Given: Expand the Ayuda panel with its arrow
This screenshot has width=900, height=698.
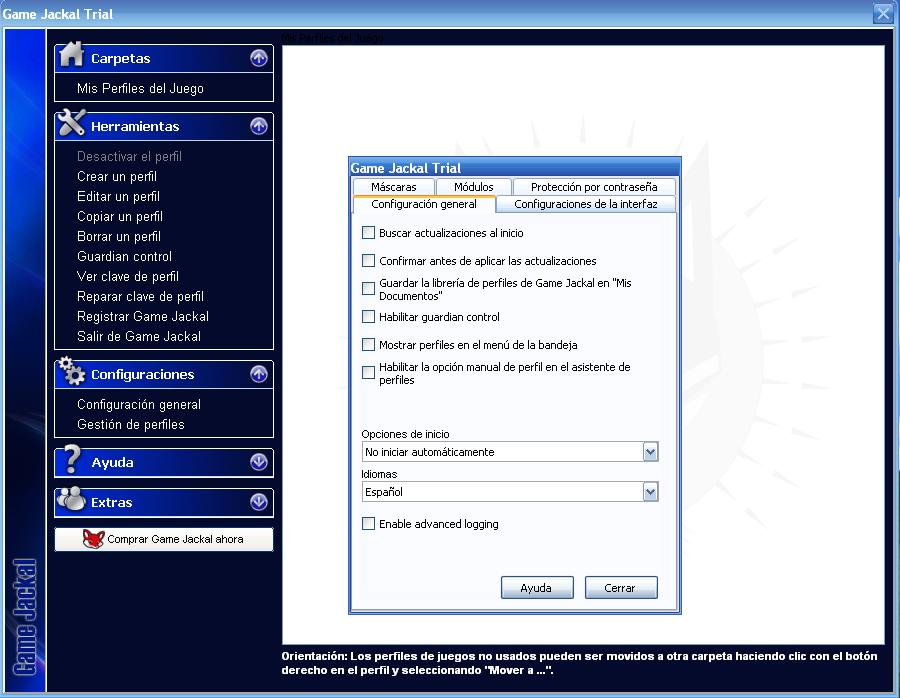Looking at the screenshot, I should coord(259,462).
